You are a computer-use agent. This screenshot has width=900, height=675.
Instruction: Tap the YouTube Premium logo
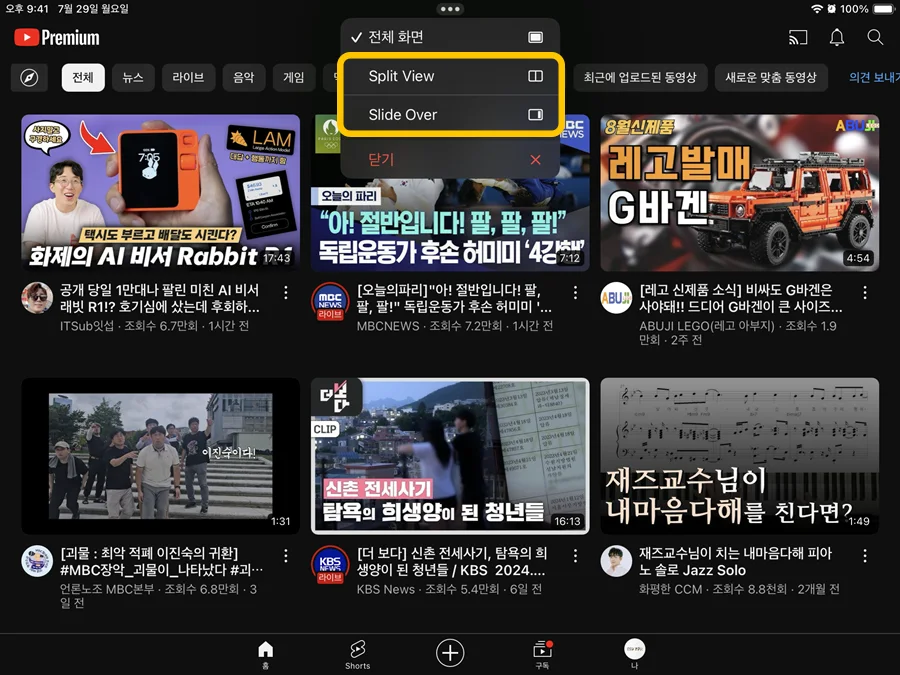pyautogui.click(x=55, y=37)
